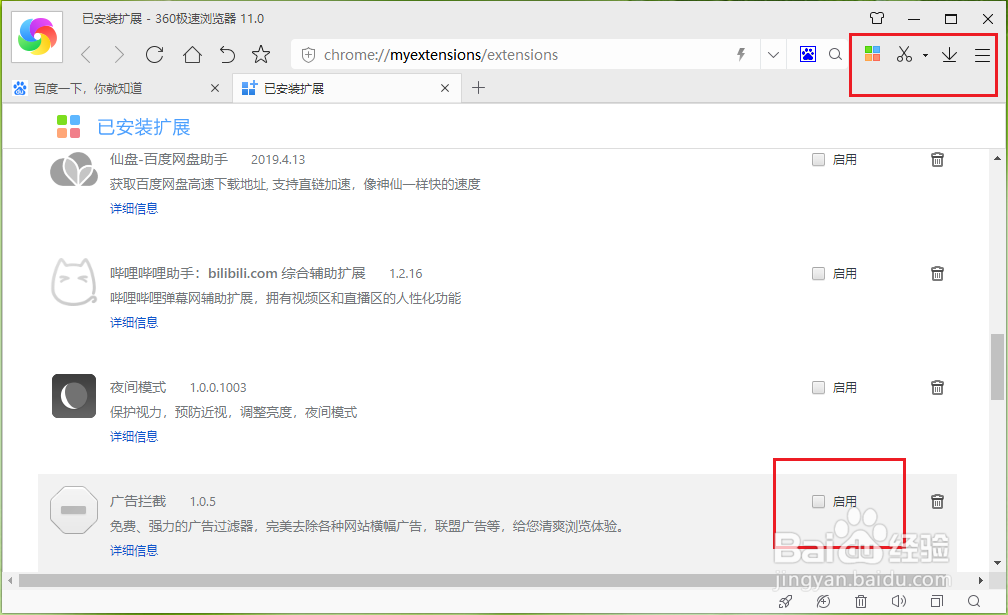
Task: Open the extensions manager icon in toolbar
Action: coord(872,55)
